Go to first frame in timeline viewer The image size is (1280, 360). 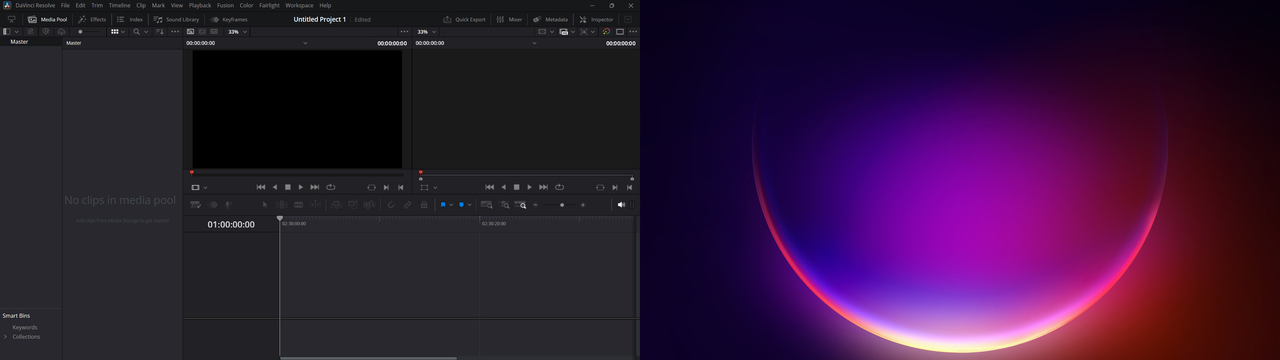490,187
